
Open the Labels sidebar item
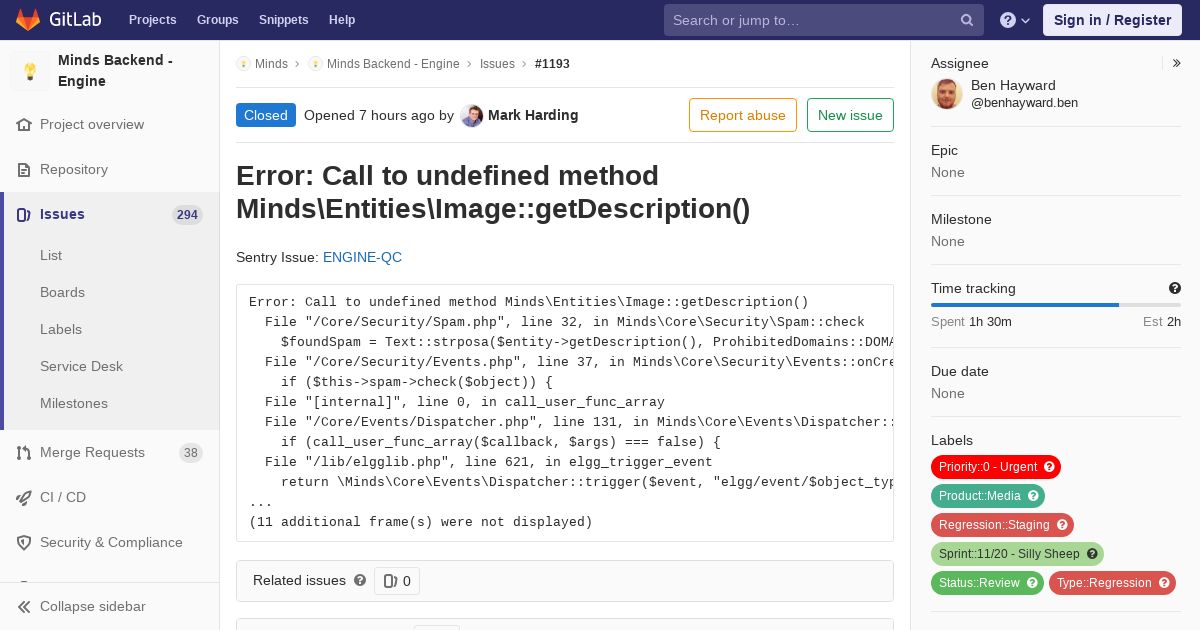pos(61,330)
